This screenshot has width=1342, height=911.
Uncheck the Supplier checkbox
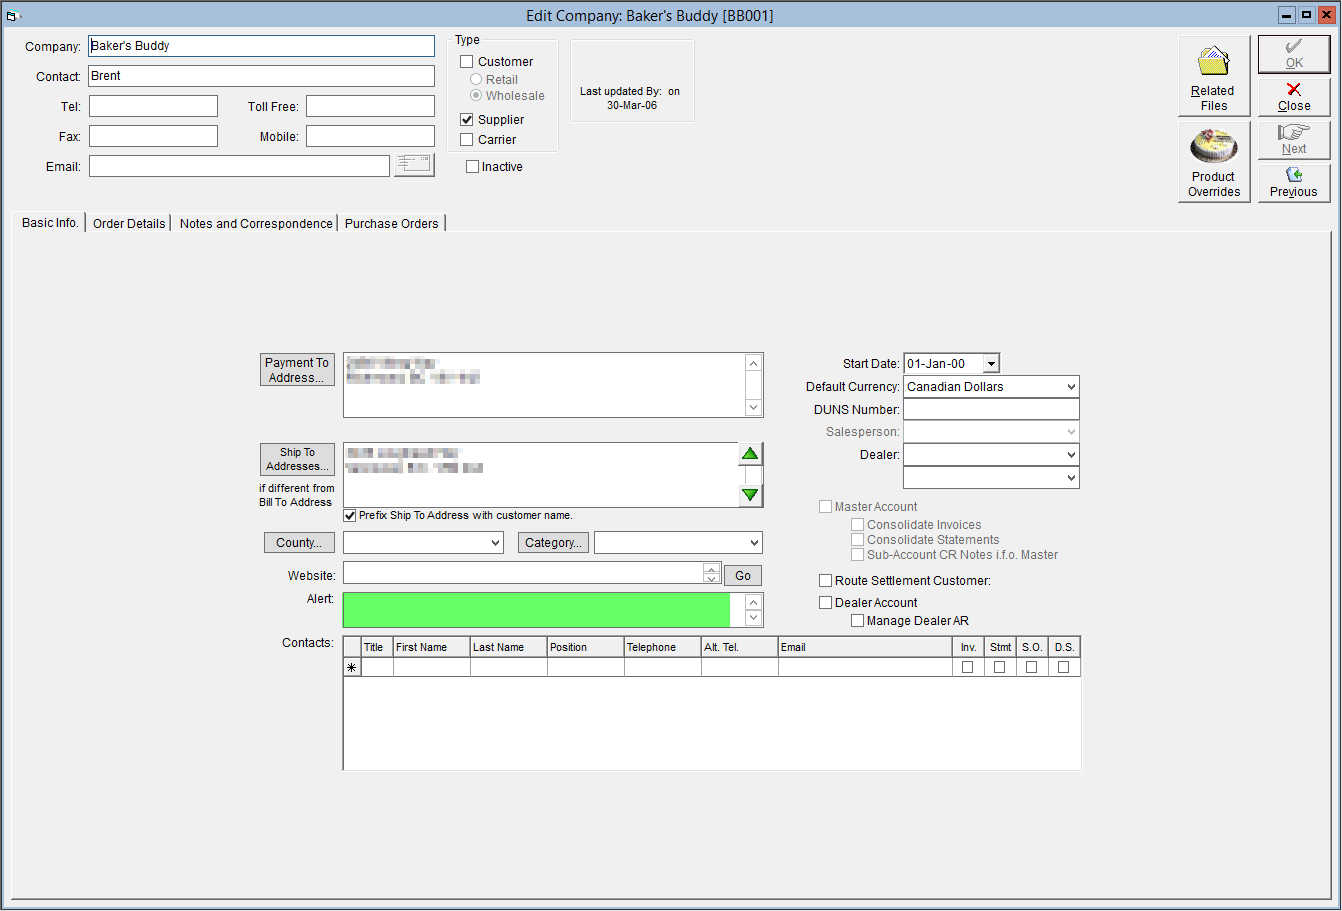[466, 119]
